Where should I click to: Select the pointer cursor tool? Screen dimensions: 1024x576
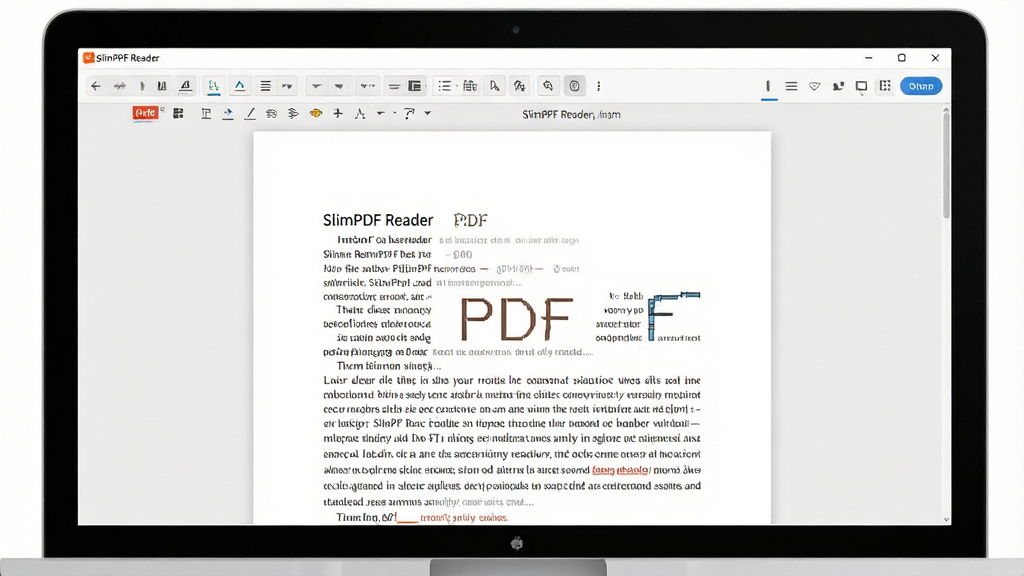(x=494, y=86)
